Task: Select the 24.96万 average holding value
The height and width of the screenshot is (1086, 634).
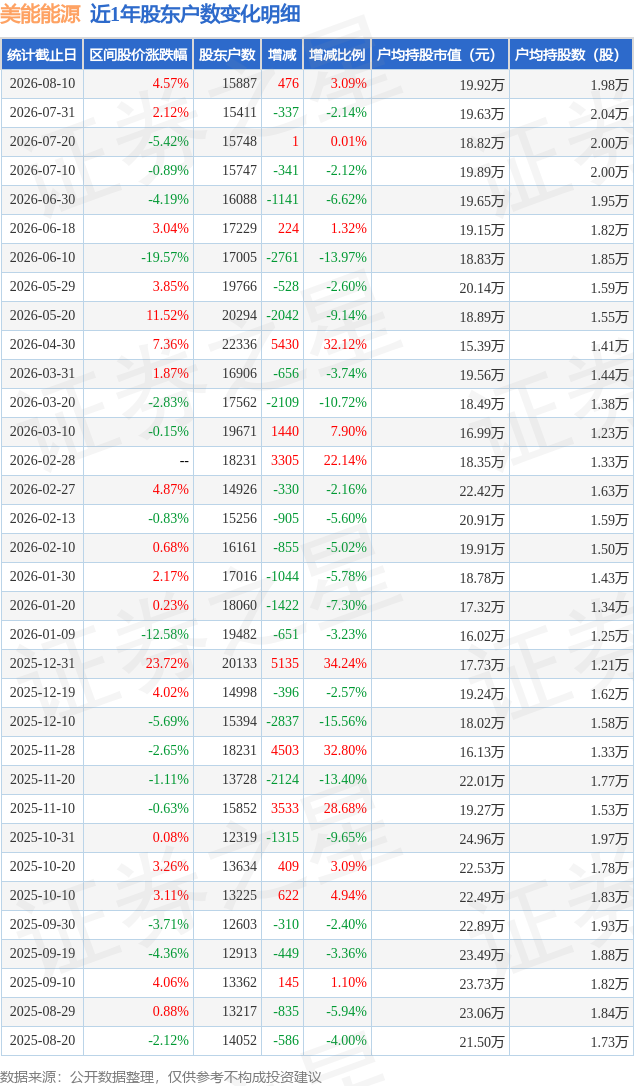Action: pyautogui.click(x=482, y=838)
